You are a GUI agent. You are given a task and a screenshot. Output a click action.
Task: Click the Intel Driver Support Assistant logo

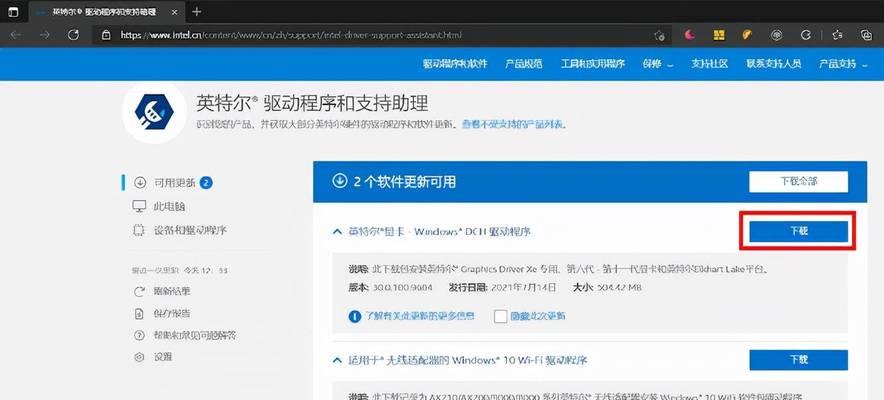pyautogui.click(x=154, y=112)
